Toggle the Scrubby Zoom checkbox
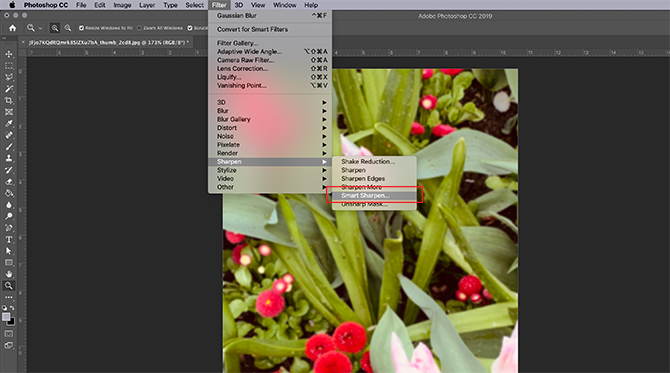This screenshot has width=670, height=373. [x=190, y=28]
